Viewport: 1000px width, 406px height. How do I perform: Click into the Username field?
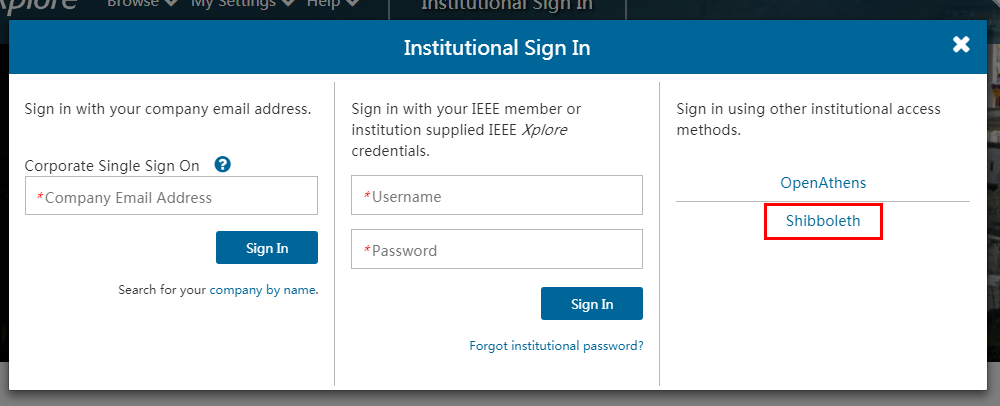497,195
